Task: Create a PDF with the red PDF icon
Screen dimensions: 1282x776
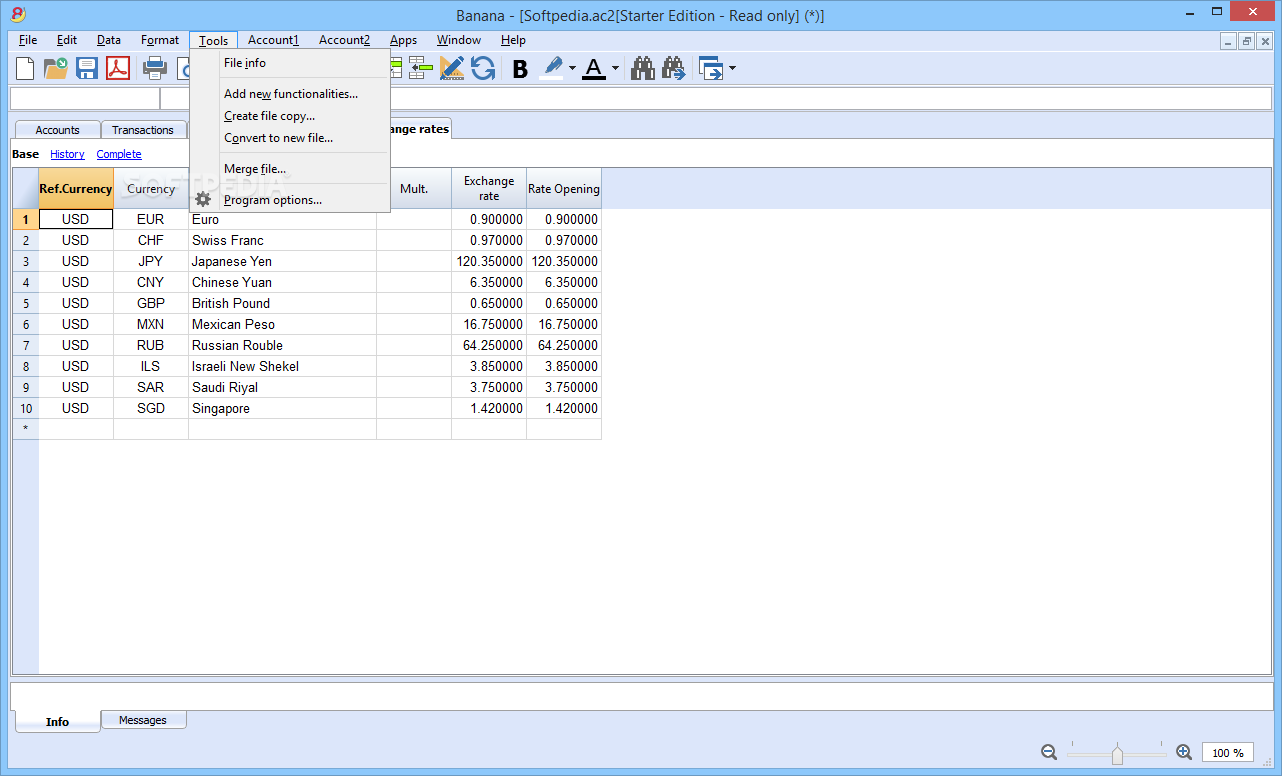Action: (x=118, y=68)
